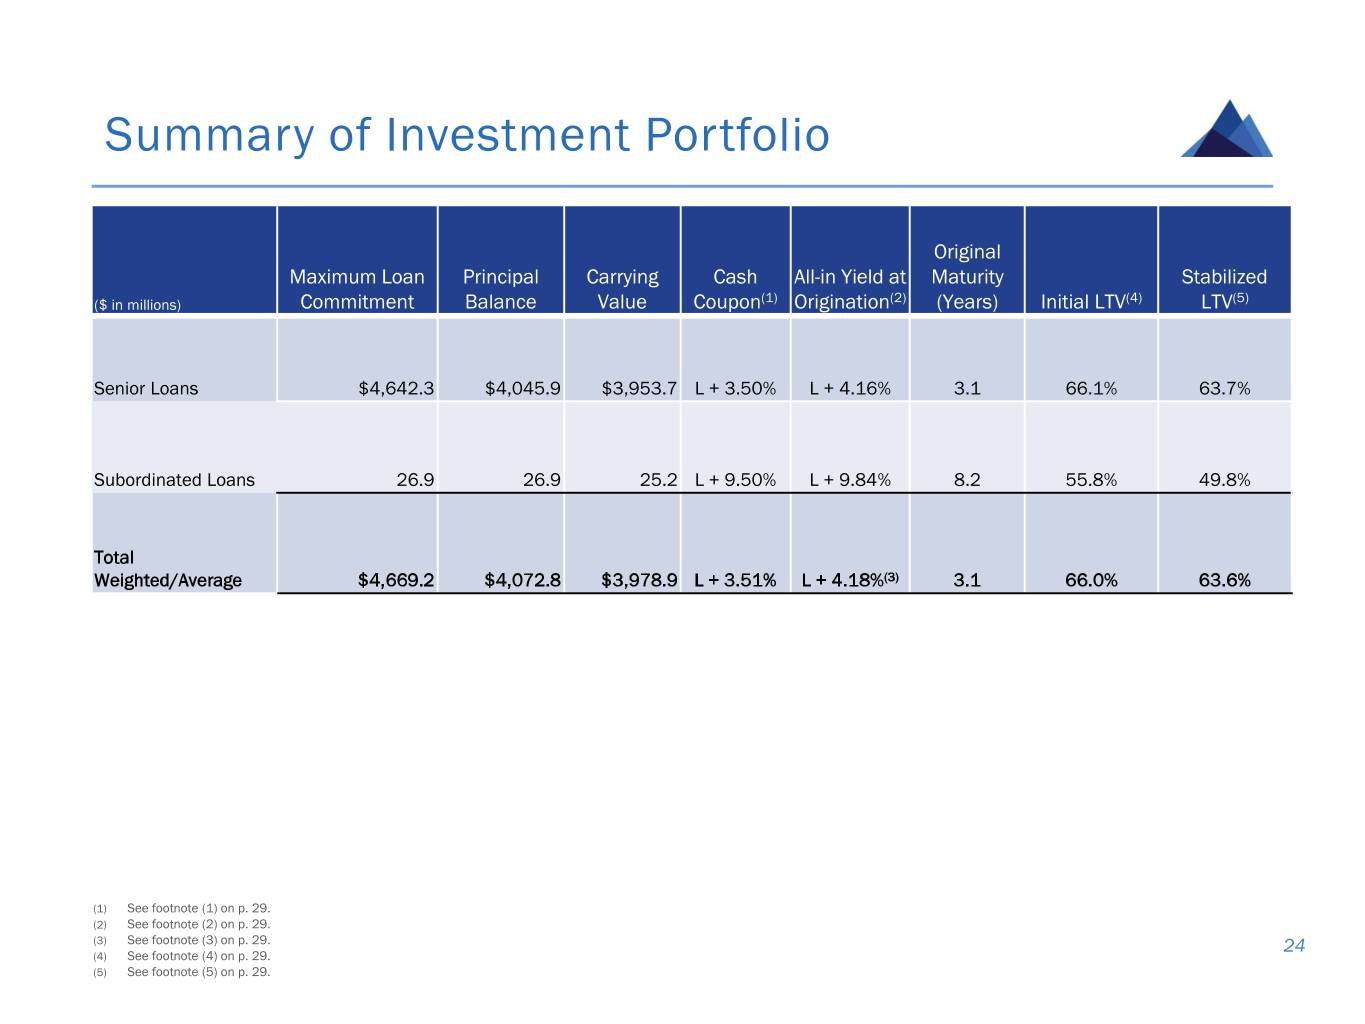Viewport: 1365px width, 1024px height.
Task: Click the Original Maturity (Years) header
Action: pyautogui.click(x=967, y=277)
